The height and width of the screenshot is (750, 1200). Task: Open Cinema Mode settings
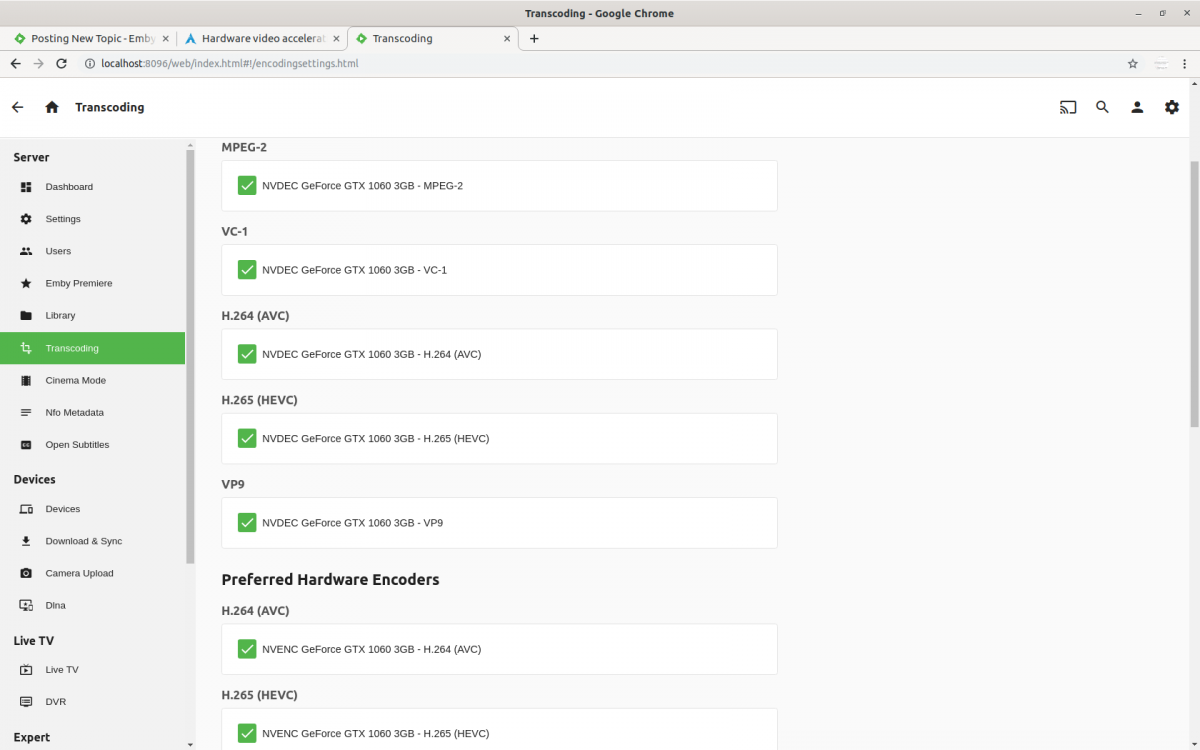pyautogui.click(x=75, y=380)
